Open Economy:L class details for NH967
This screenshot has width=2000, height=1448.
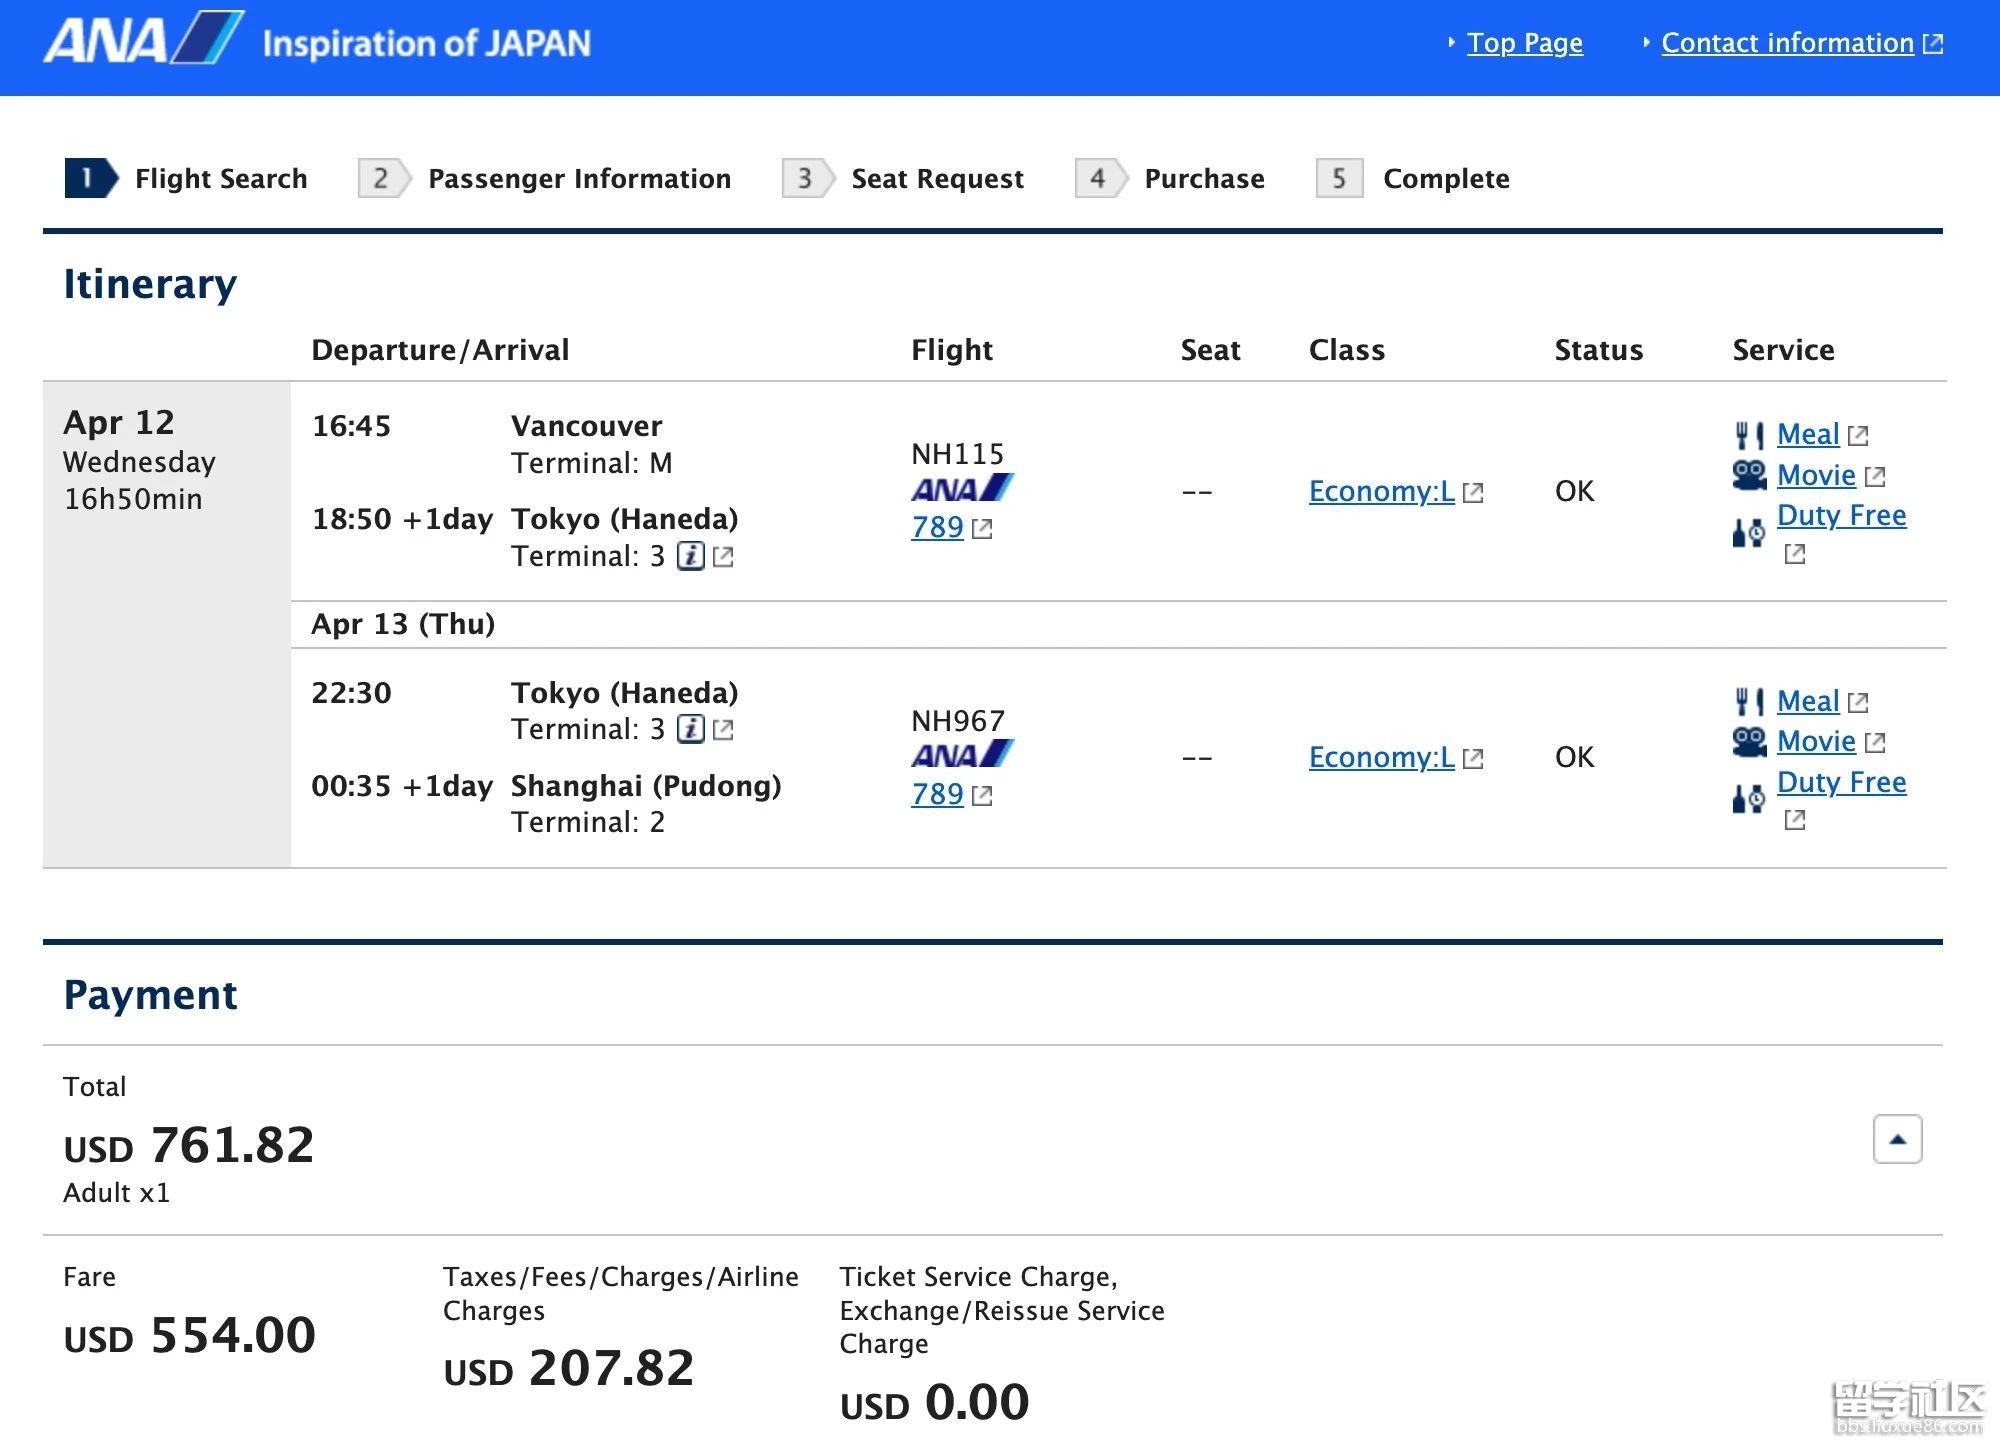pos(1382,757)
